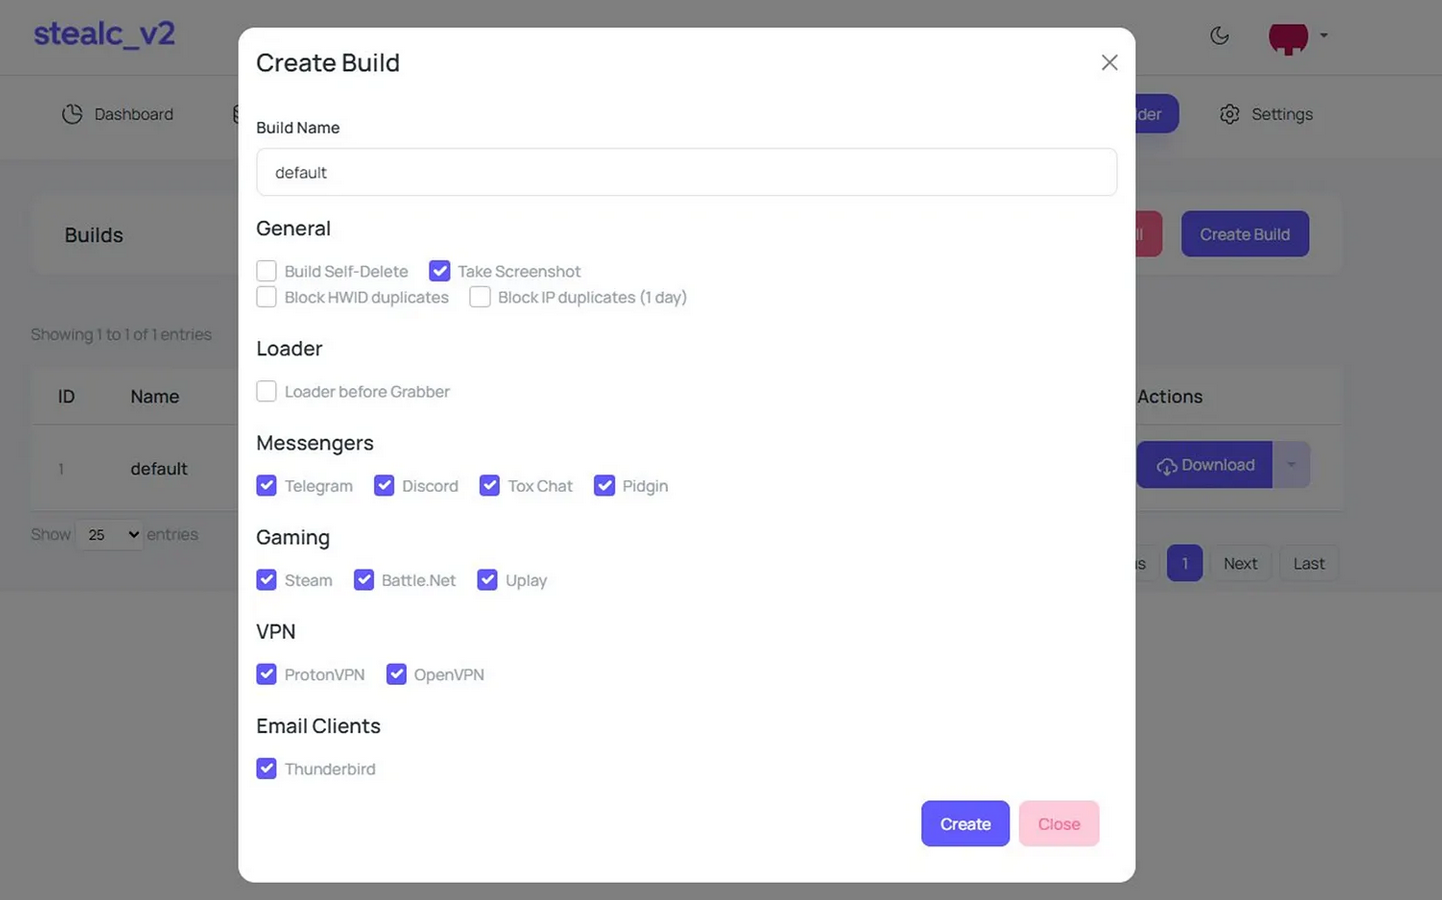Toggle the Battle.Net checkbox
Image resolution: width=1442 pixels, height=900 pixels.
tap(364, 580)
